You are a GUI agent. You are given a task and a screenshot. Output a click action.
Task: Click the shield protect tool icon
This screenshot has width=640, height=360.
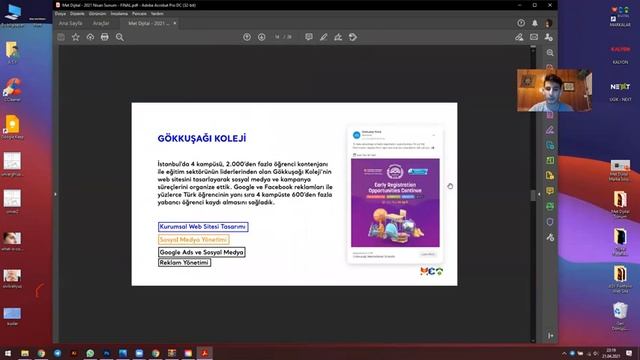(550, 222)
